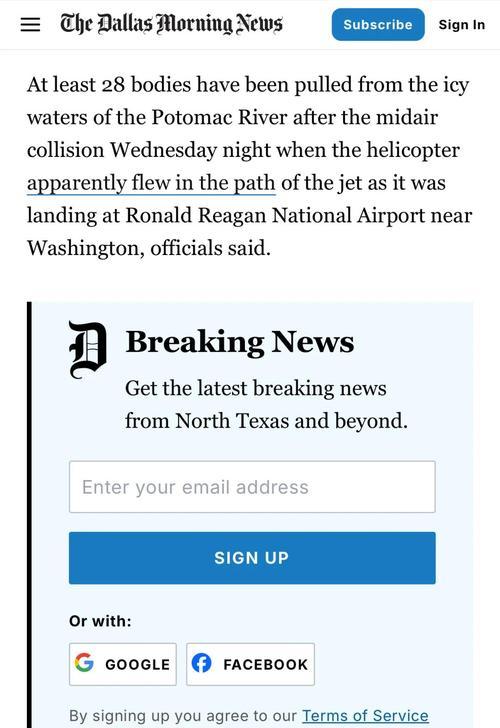Click the gothic D newsletter logo
This screenshot has height=728, width=500.
(88, 350)
